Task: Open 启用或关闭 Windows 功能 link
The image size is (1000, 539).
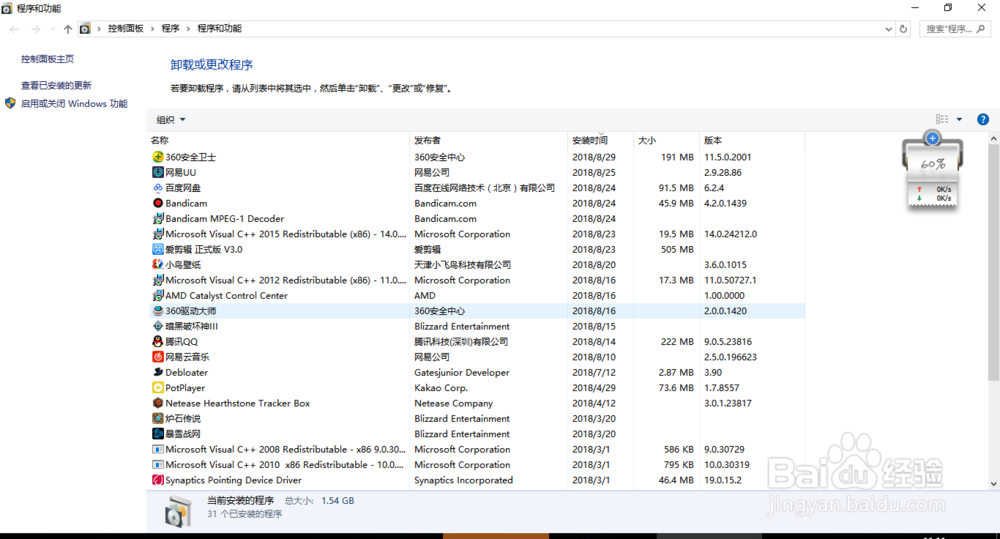Action: [x=74, y=103]
